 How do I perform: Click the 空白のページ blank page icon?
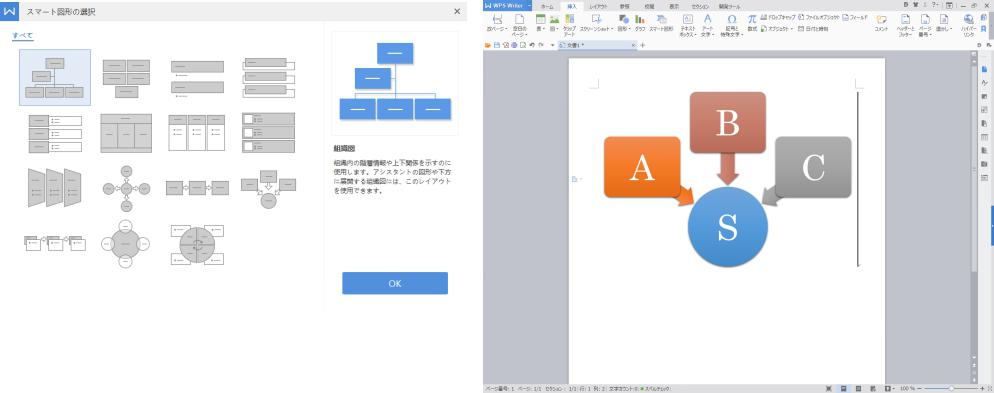coord(519,25)
